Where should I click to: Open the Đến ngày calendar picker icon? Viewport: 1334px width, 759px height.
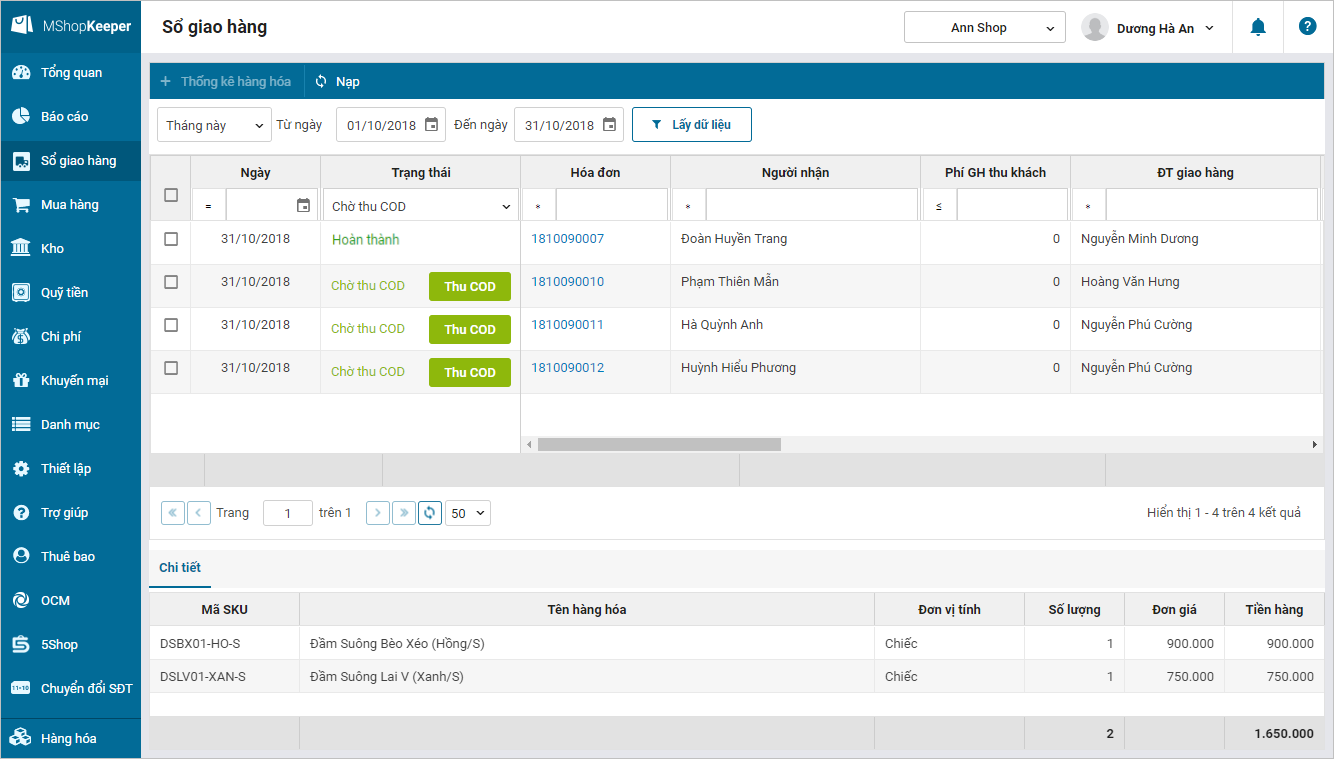click(609, 125)
